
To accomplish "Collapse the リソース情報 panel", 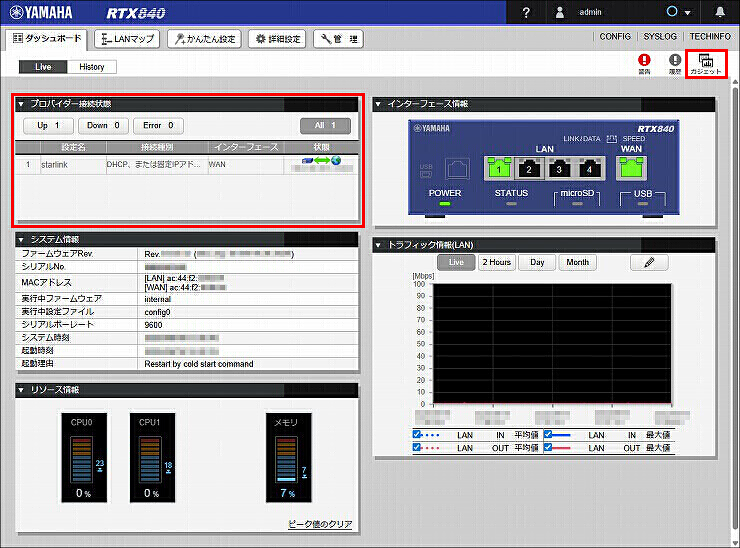I will pyautogui.click(x=21, y=389).
